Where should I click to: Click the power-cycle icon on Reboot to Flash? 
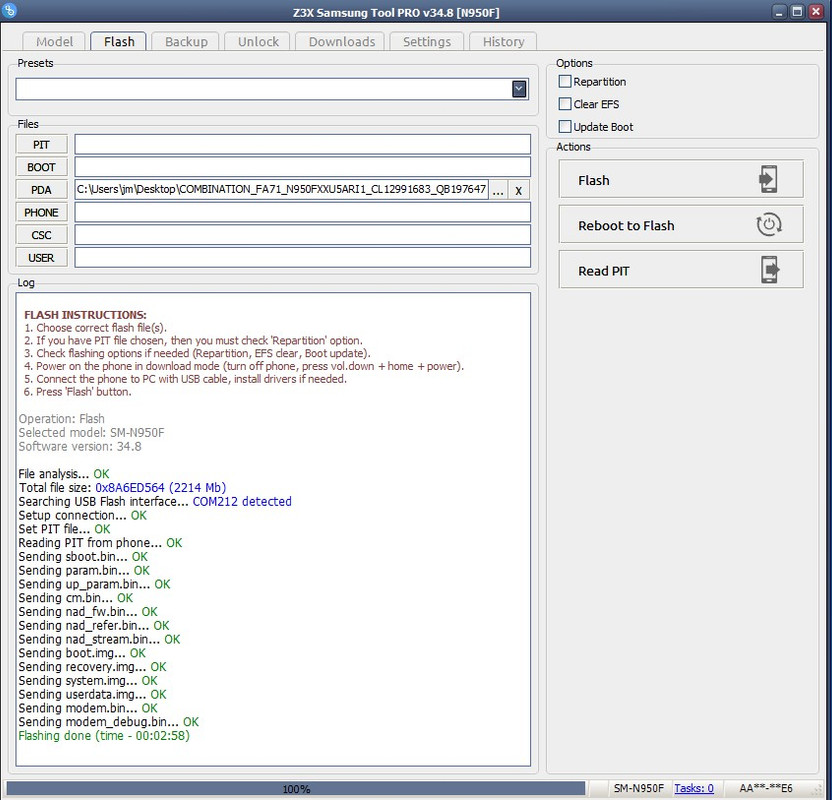tap(768, 224)
